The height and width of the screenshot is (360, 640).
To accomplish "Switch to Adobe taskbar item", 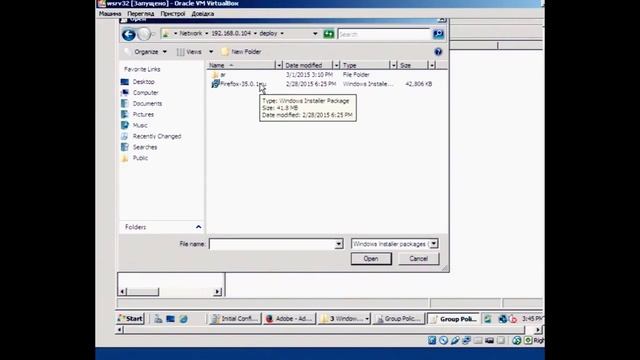I will pyautogui.click(x=289, y=319).
